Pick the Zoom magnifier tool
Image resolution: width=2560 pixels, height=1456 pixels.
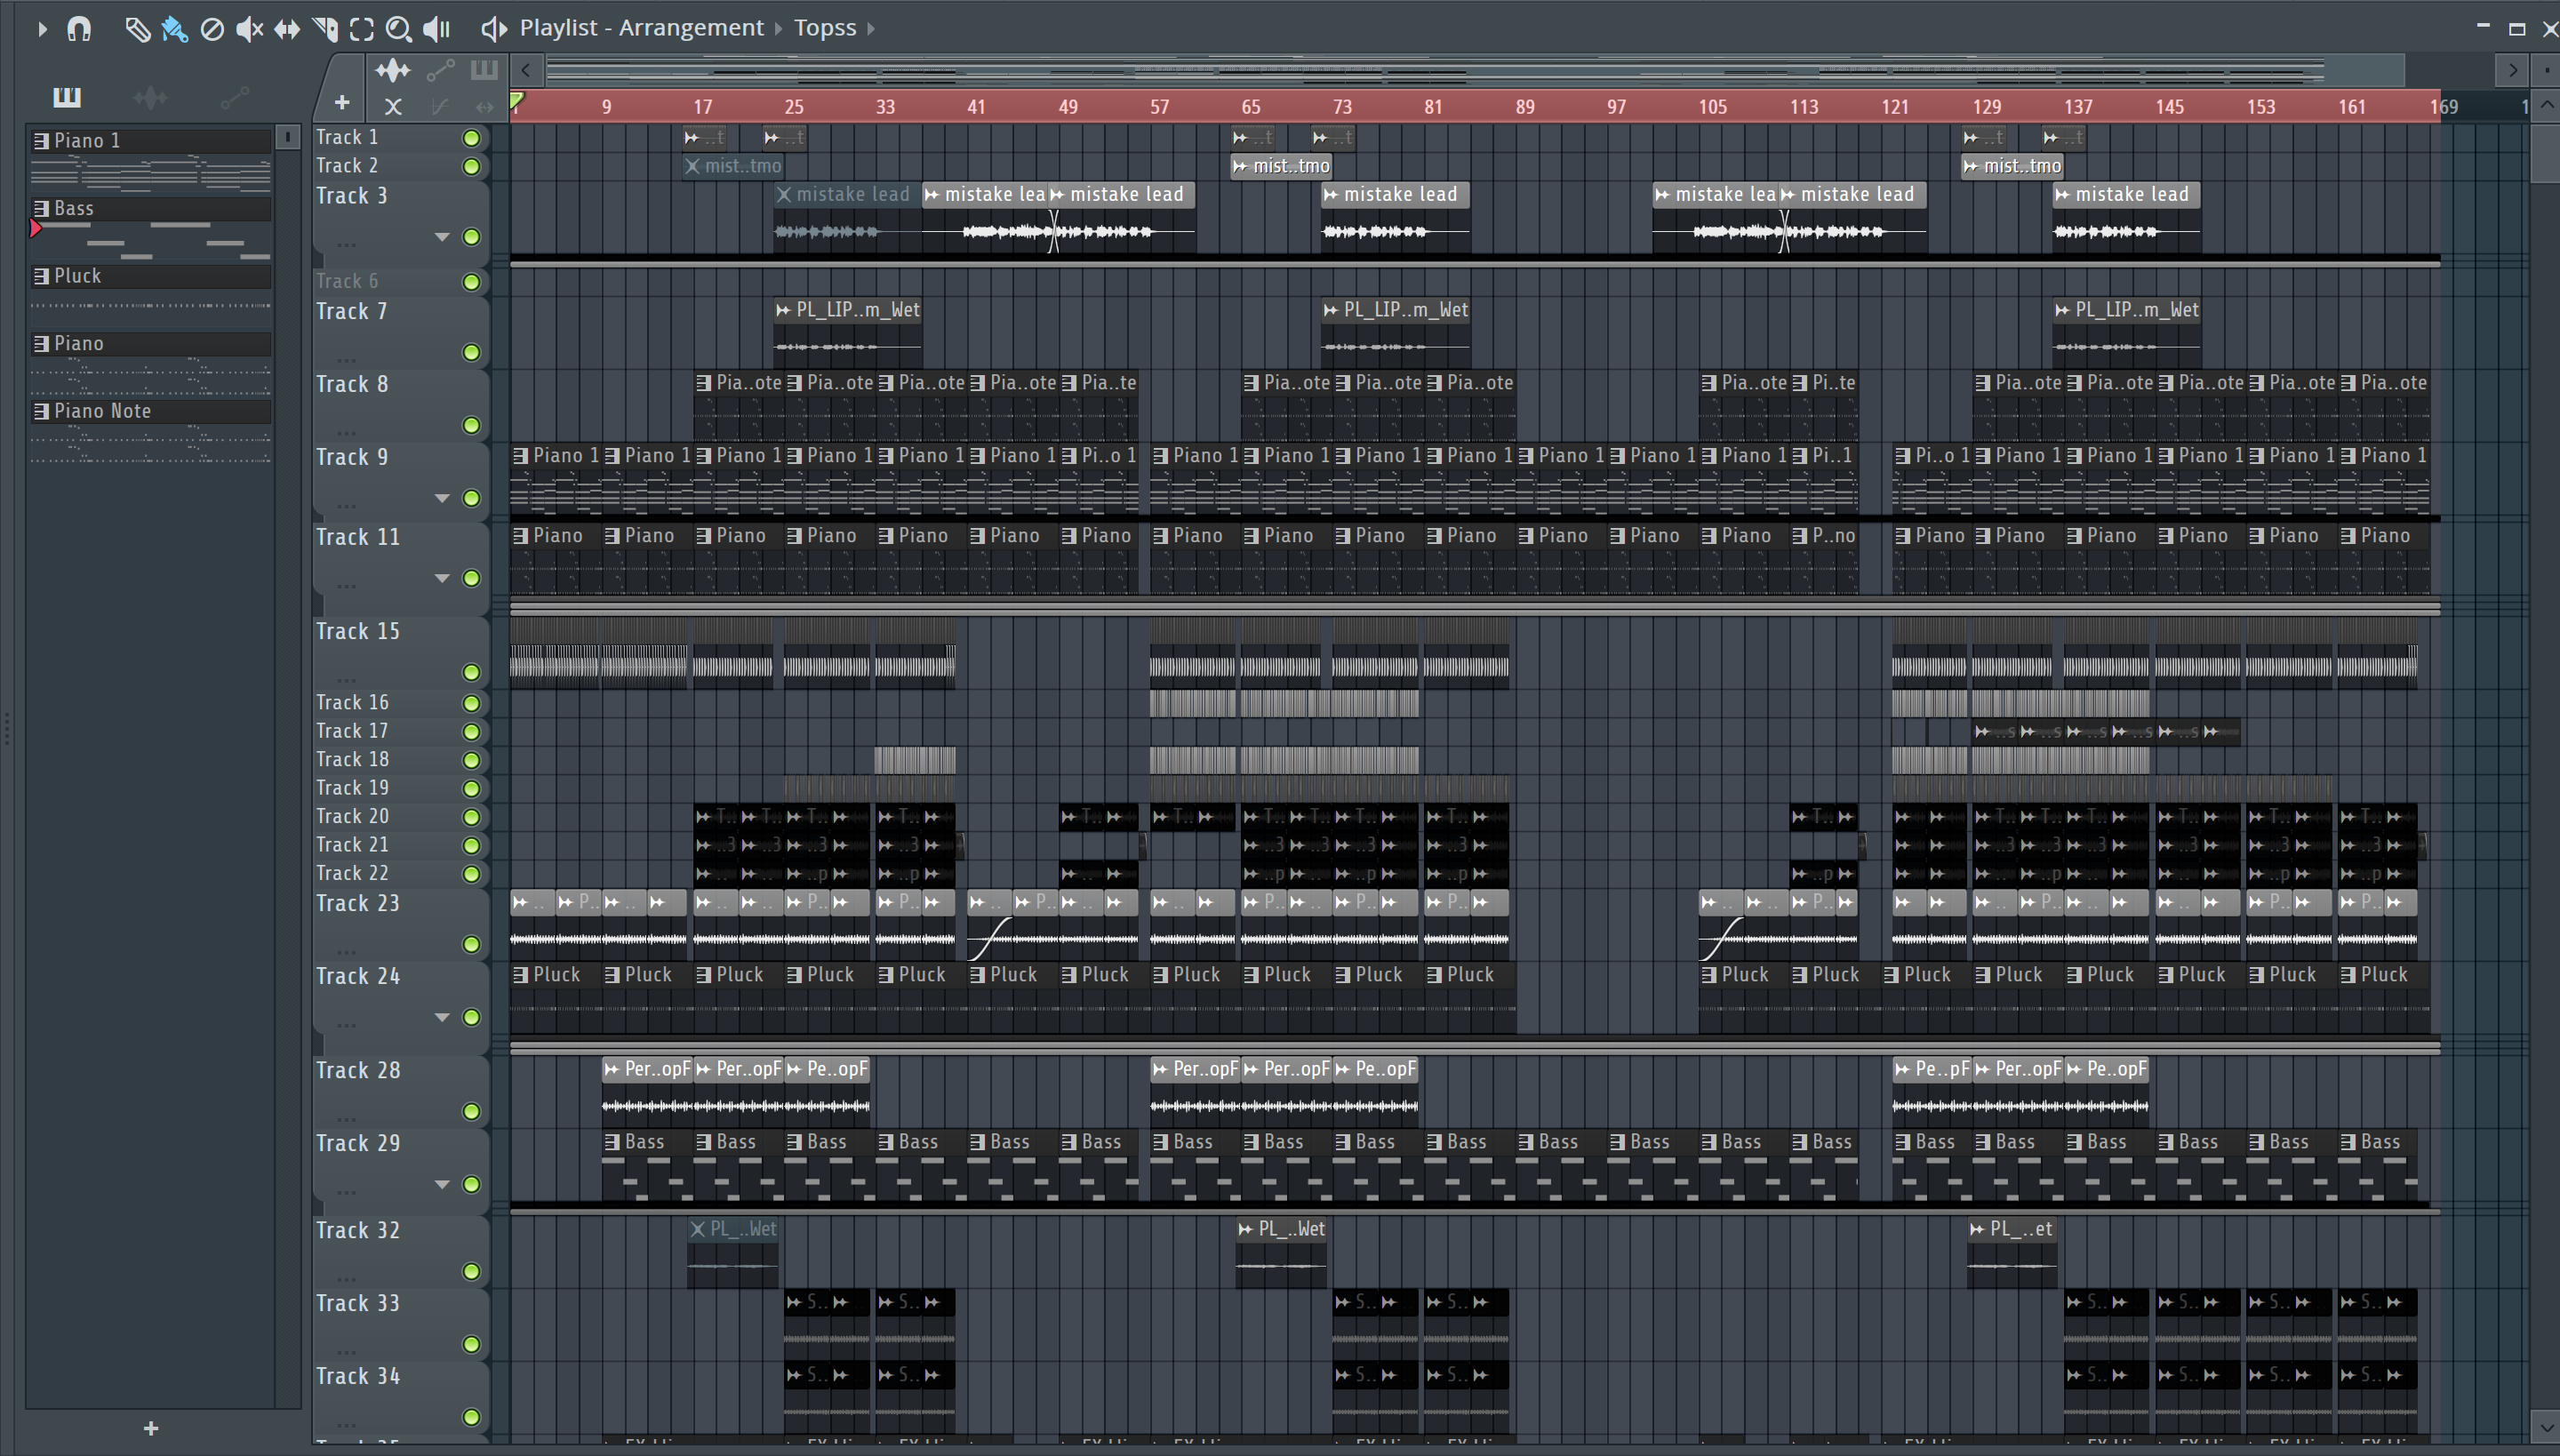point(399,29)
